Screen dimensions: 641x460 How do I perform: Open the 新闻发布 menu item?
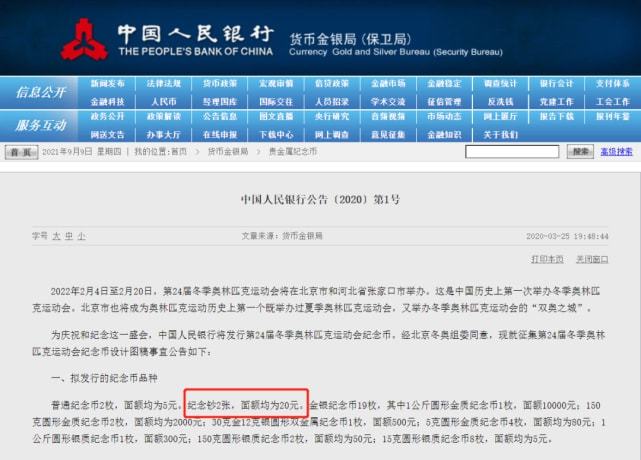click(107, 84)
